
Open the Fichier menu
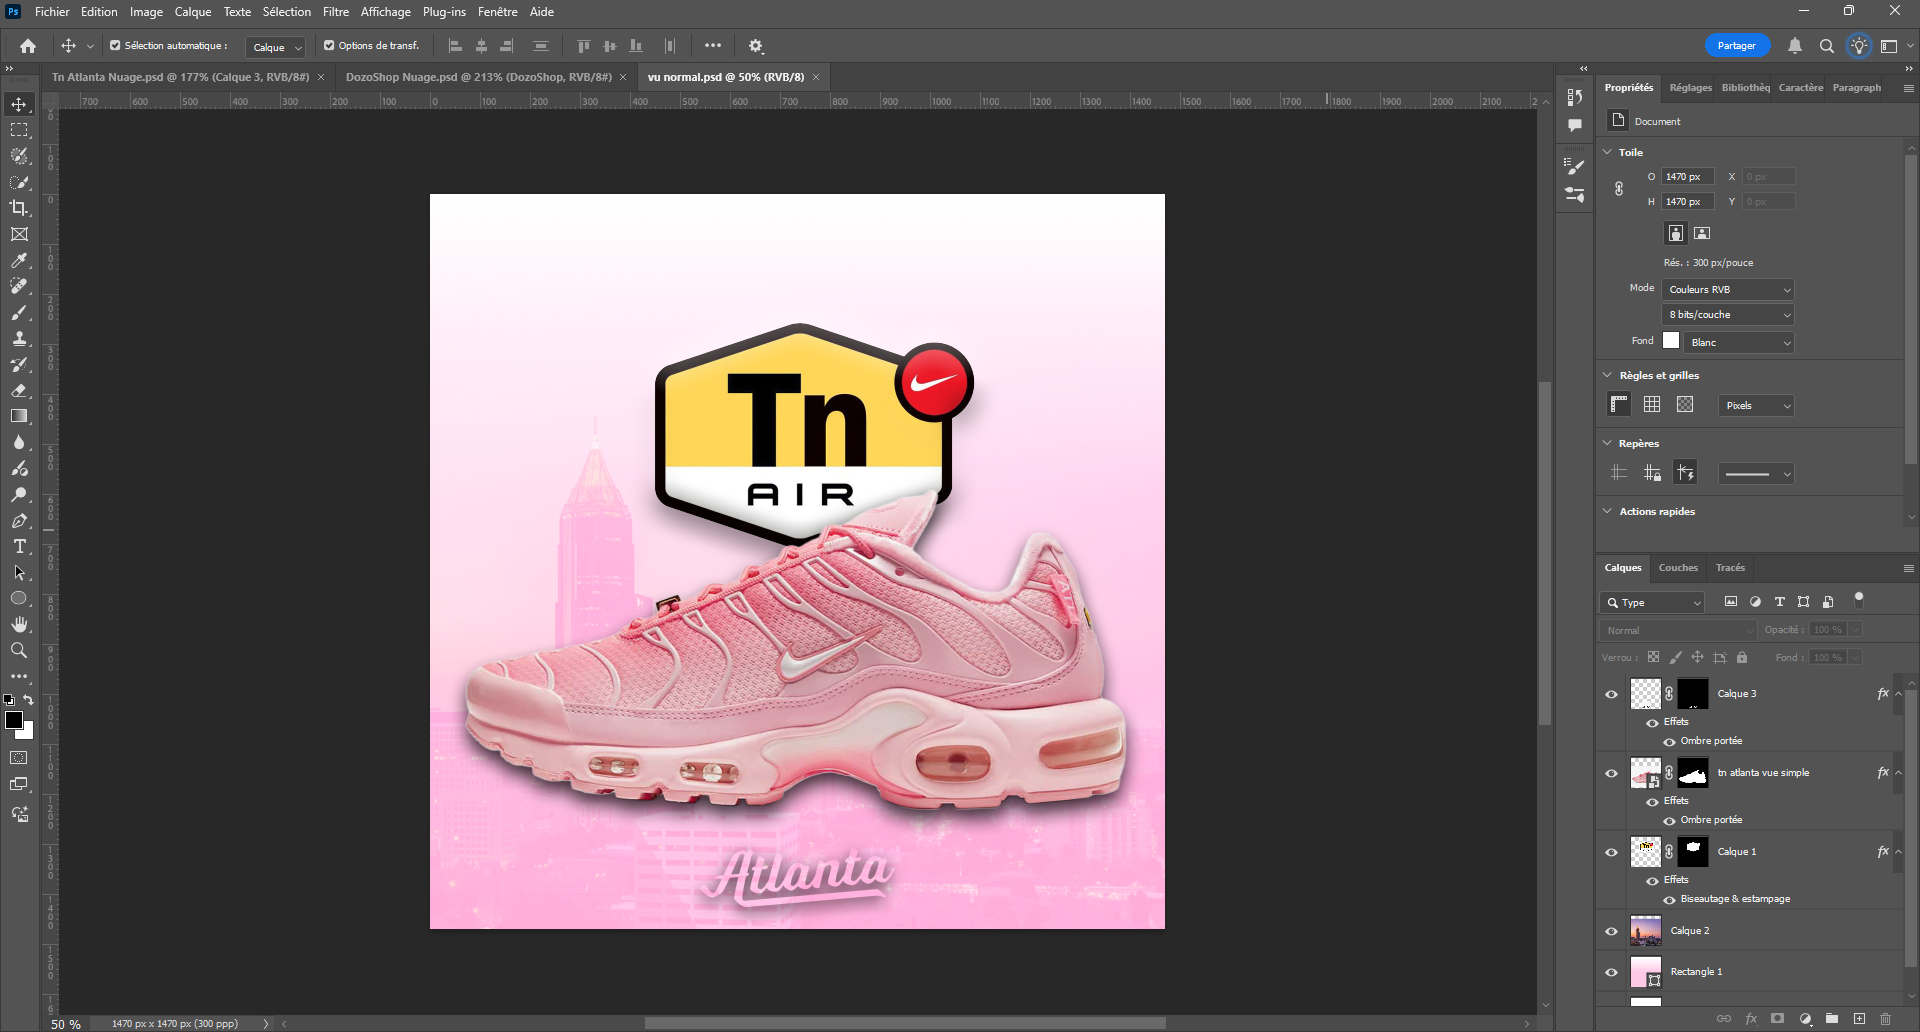point(52,12)
